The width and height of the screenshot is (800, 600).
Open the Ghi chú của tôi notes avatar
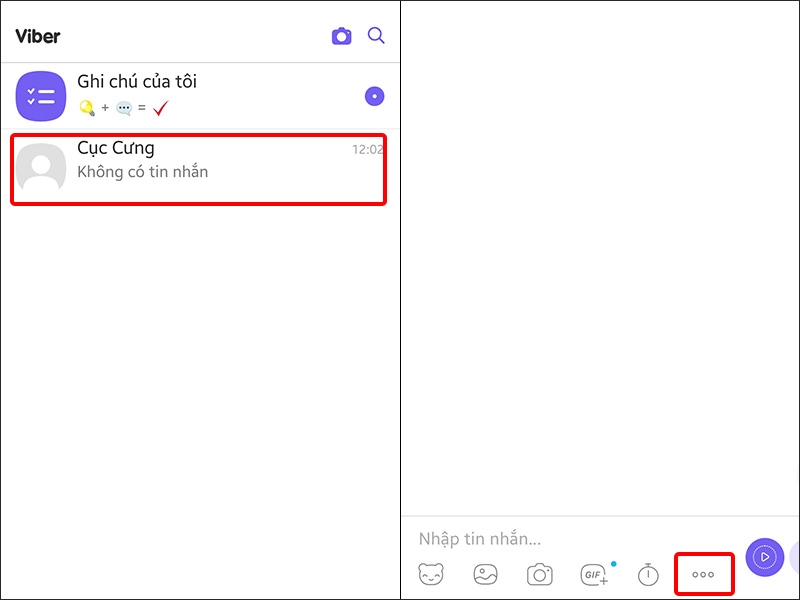[x=41, y=96]
